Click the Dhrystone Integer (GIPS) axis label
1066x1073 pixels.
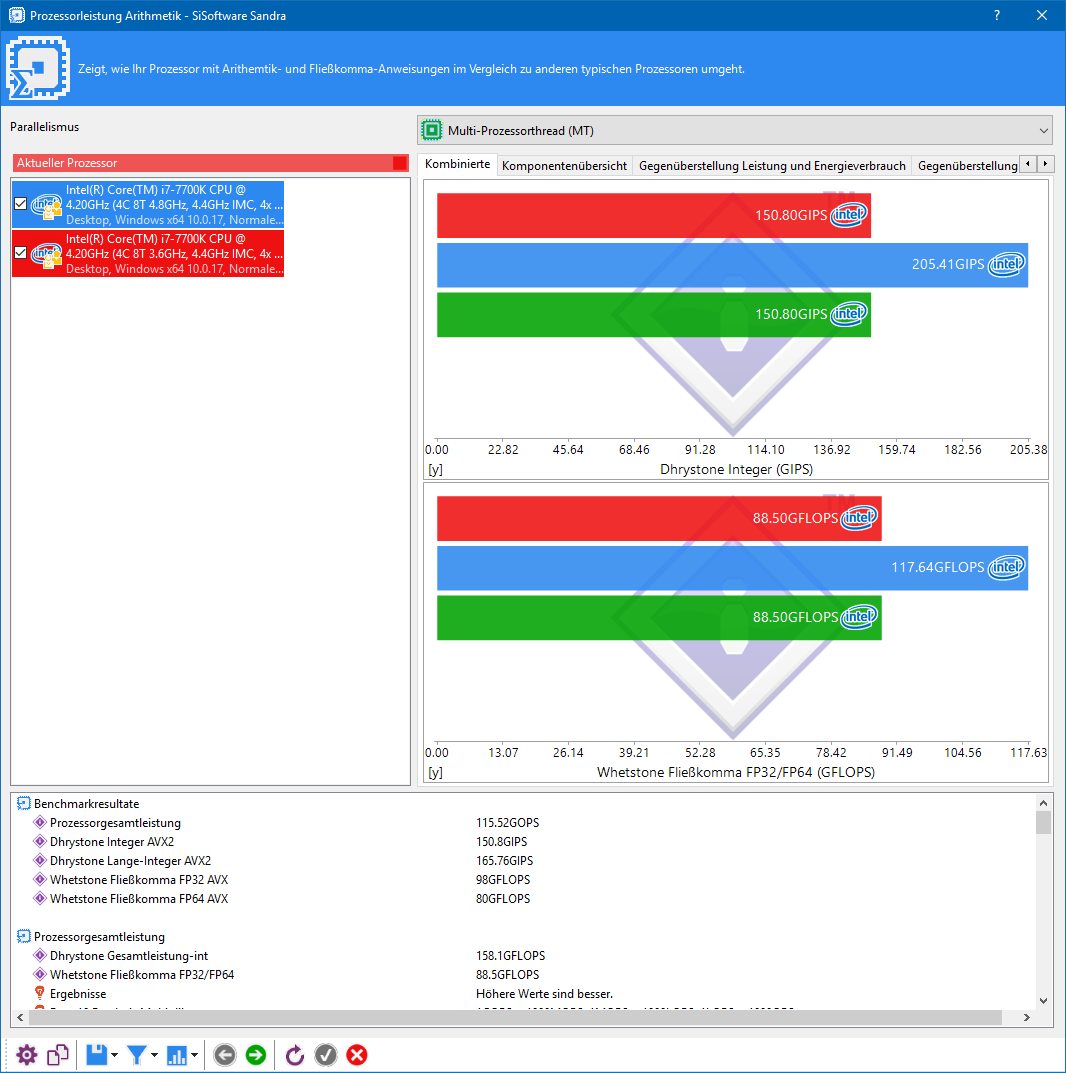click(736, 469)
